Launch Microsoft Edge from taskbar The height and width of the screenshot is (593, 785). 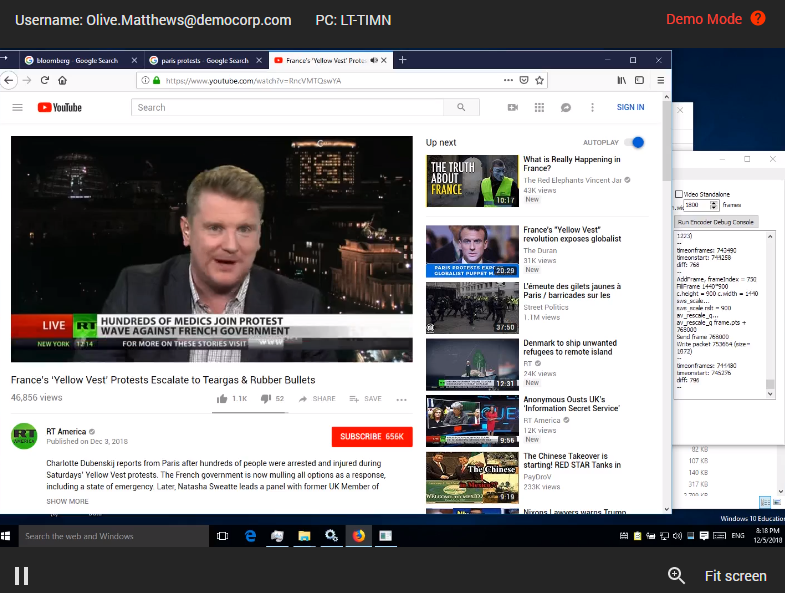pos(250,536)
